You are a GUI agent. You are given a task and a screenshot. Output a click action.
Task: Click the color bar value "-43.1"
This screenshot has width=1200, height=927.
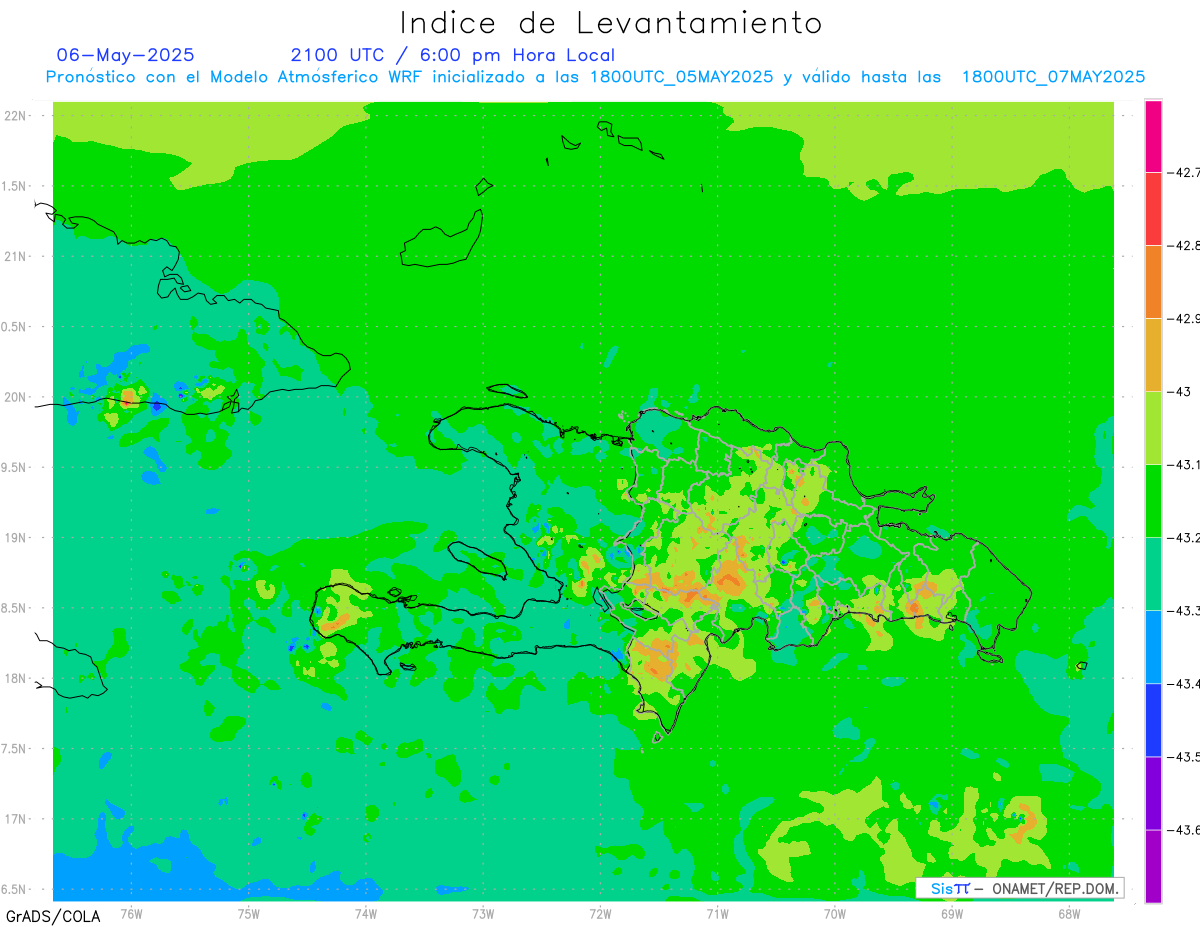(1184, 465)
